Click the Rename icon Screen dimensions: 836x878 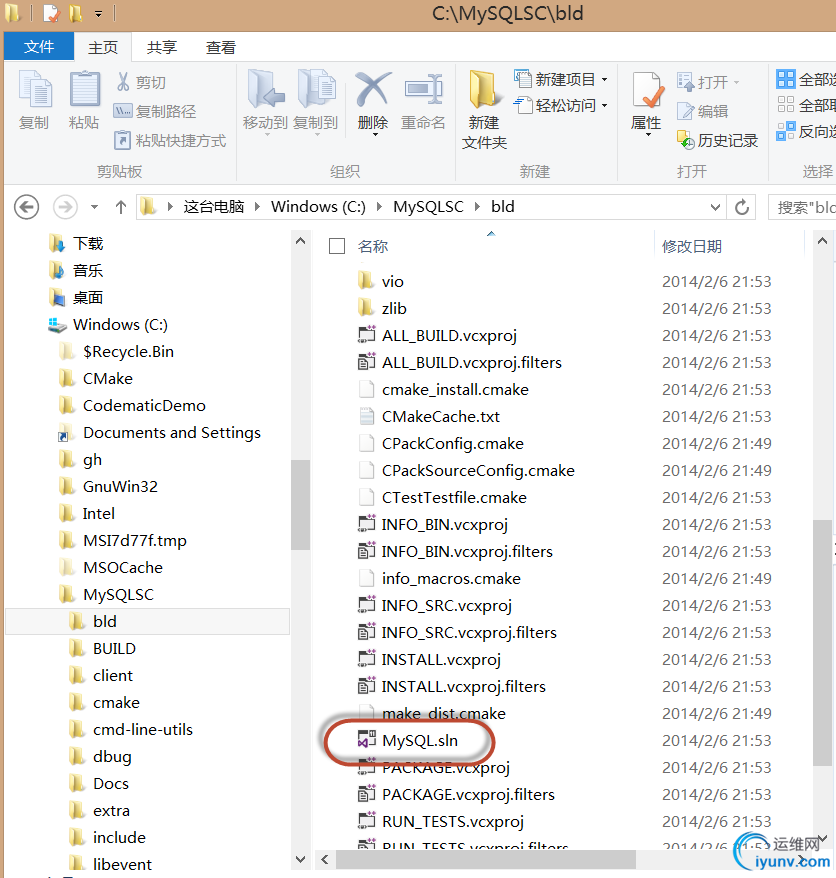(423, 88)
